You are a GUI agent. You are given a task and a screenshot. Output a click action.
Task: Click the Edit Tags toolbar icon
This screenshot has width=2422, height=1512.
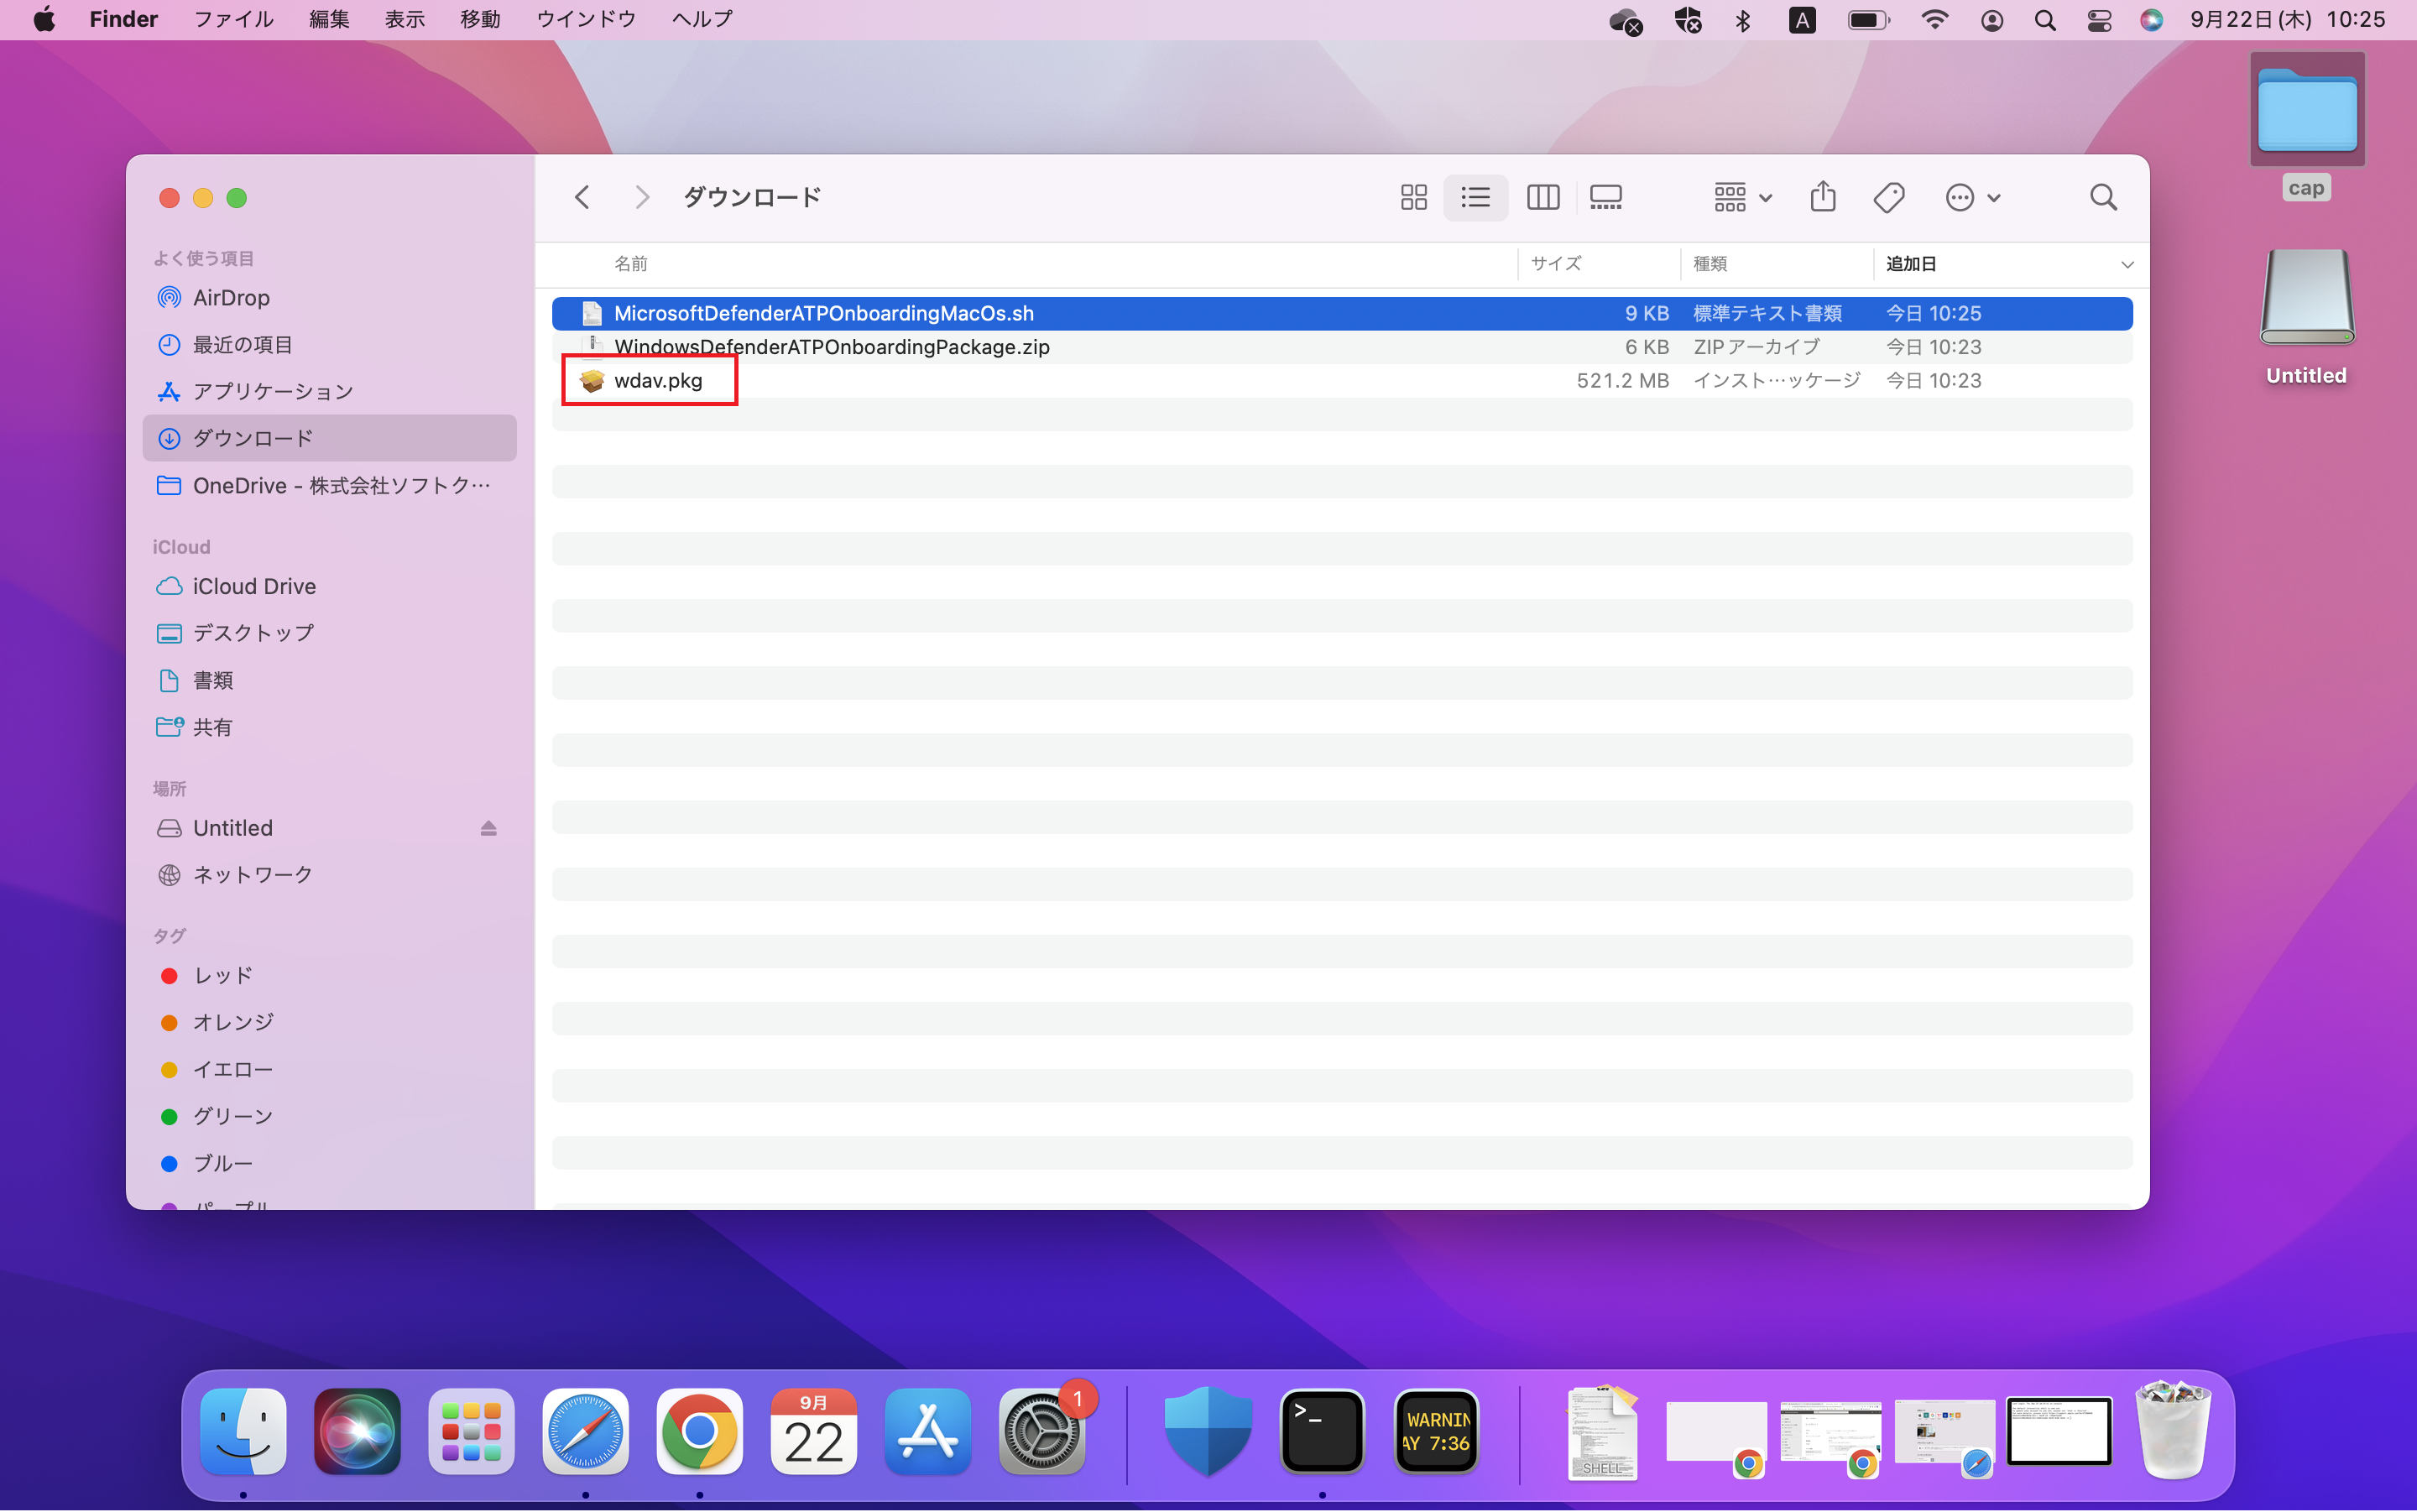click(x=1892, y=198)
